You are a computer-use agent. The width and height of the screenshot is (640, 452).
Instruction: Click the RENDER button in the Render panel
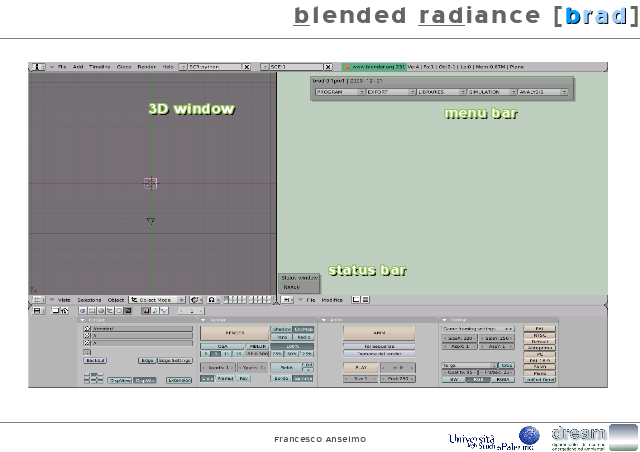click(x=234, y=332)
